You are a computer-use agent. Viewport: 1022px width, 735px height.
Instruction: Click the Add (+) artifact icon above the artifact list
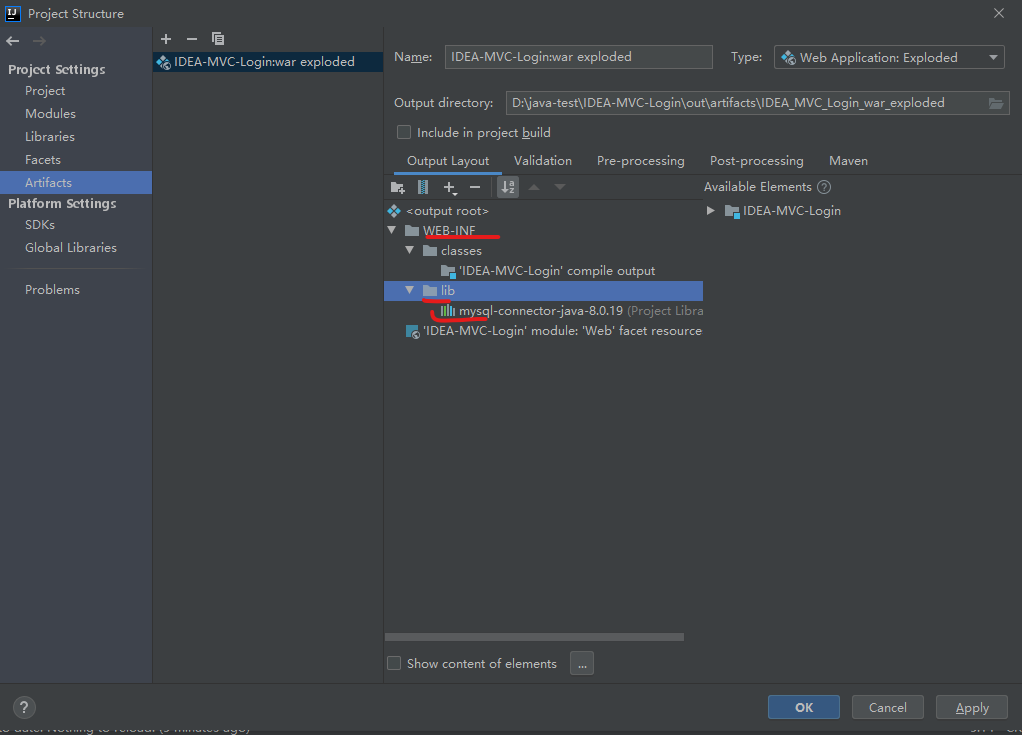(x=166, y=38)
